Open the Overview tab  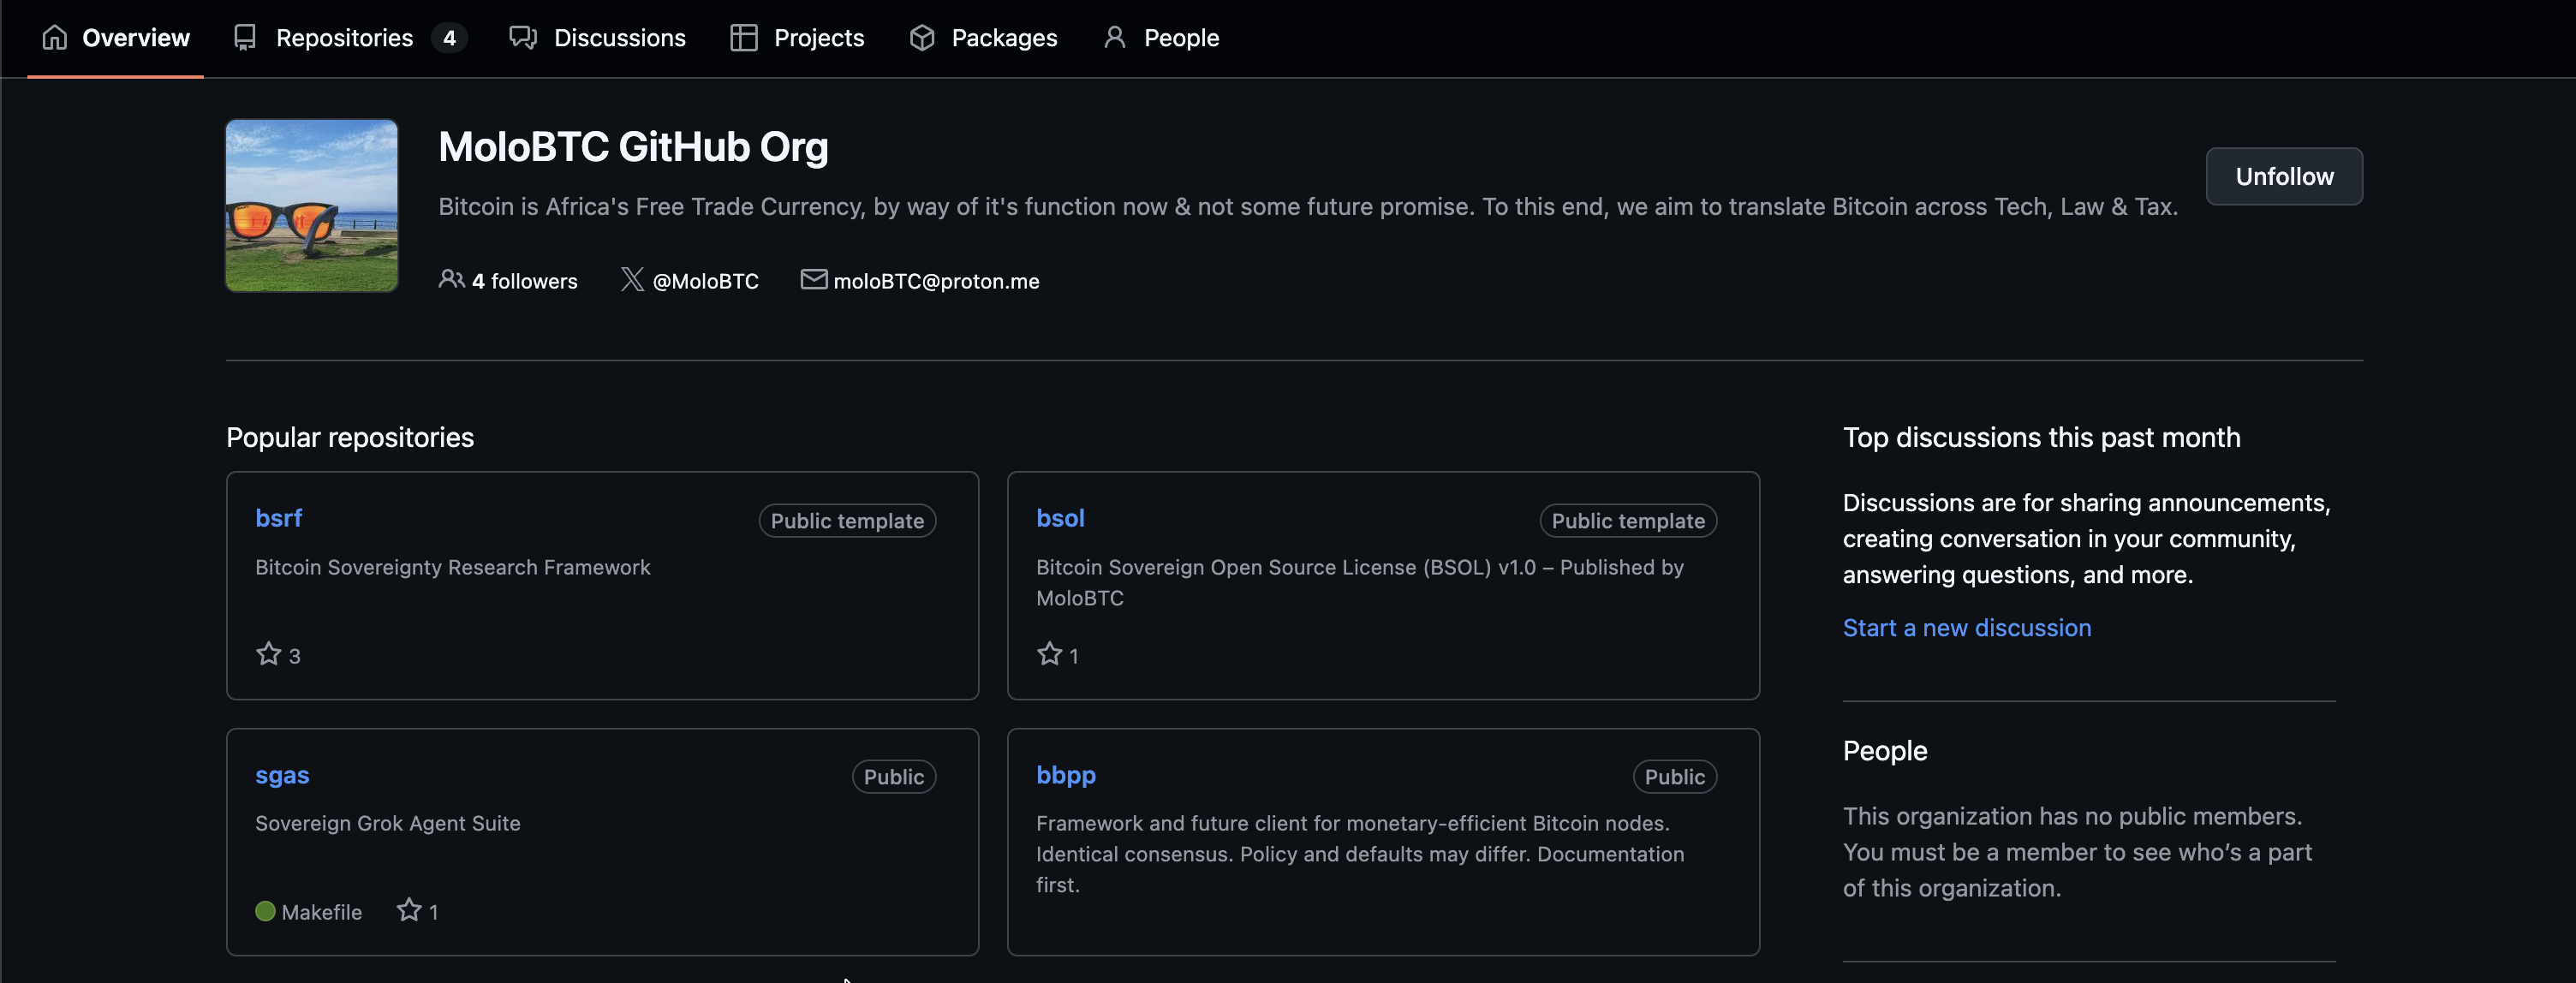pyautogui.click(x=115, y=38)
